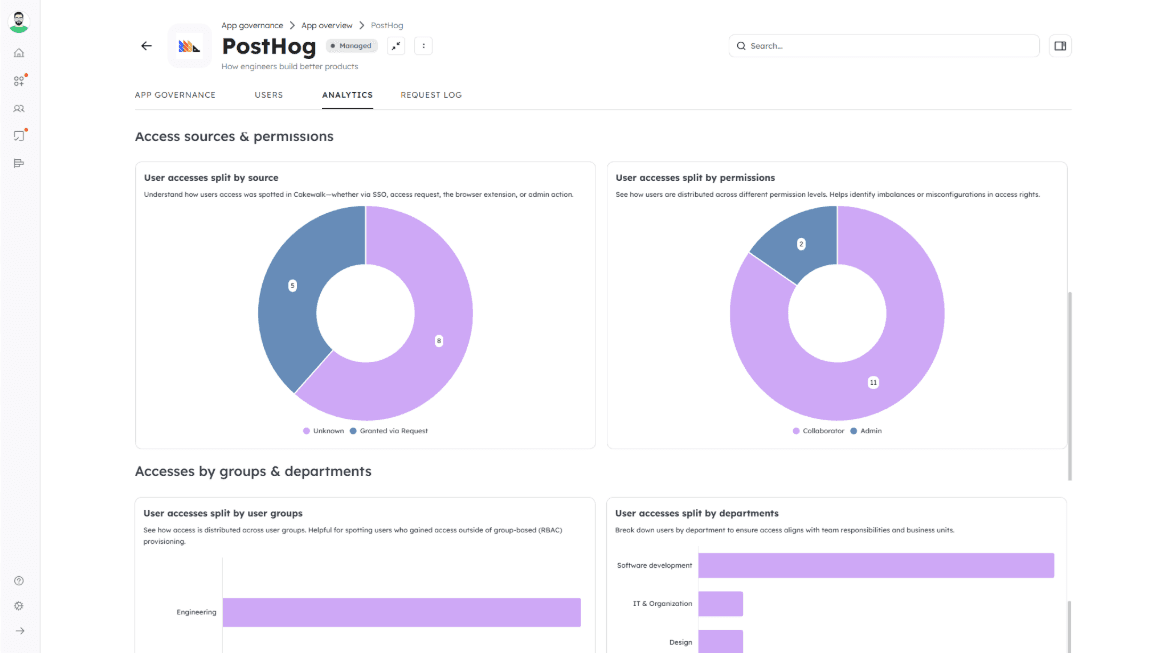Go to App governance breadcrumb link
The width and height of the screenshot is (1162, 653).
point(252,25)
